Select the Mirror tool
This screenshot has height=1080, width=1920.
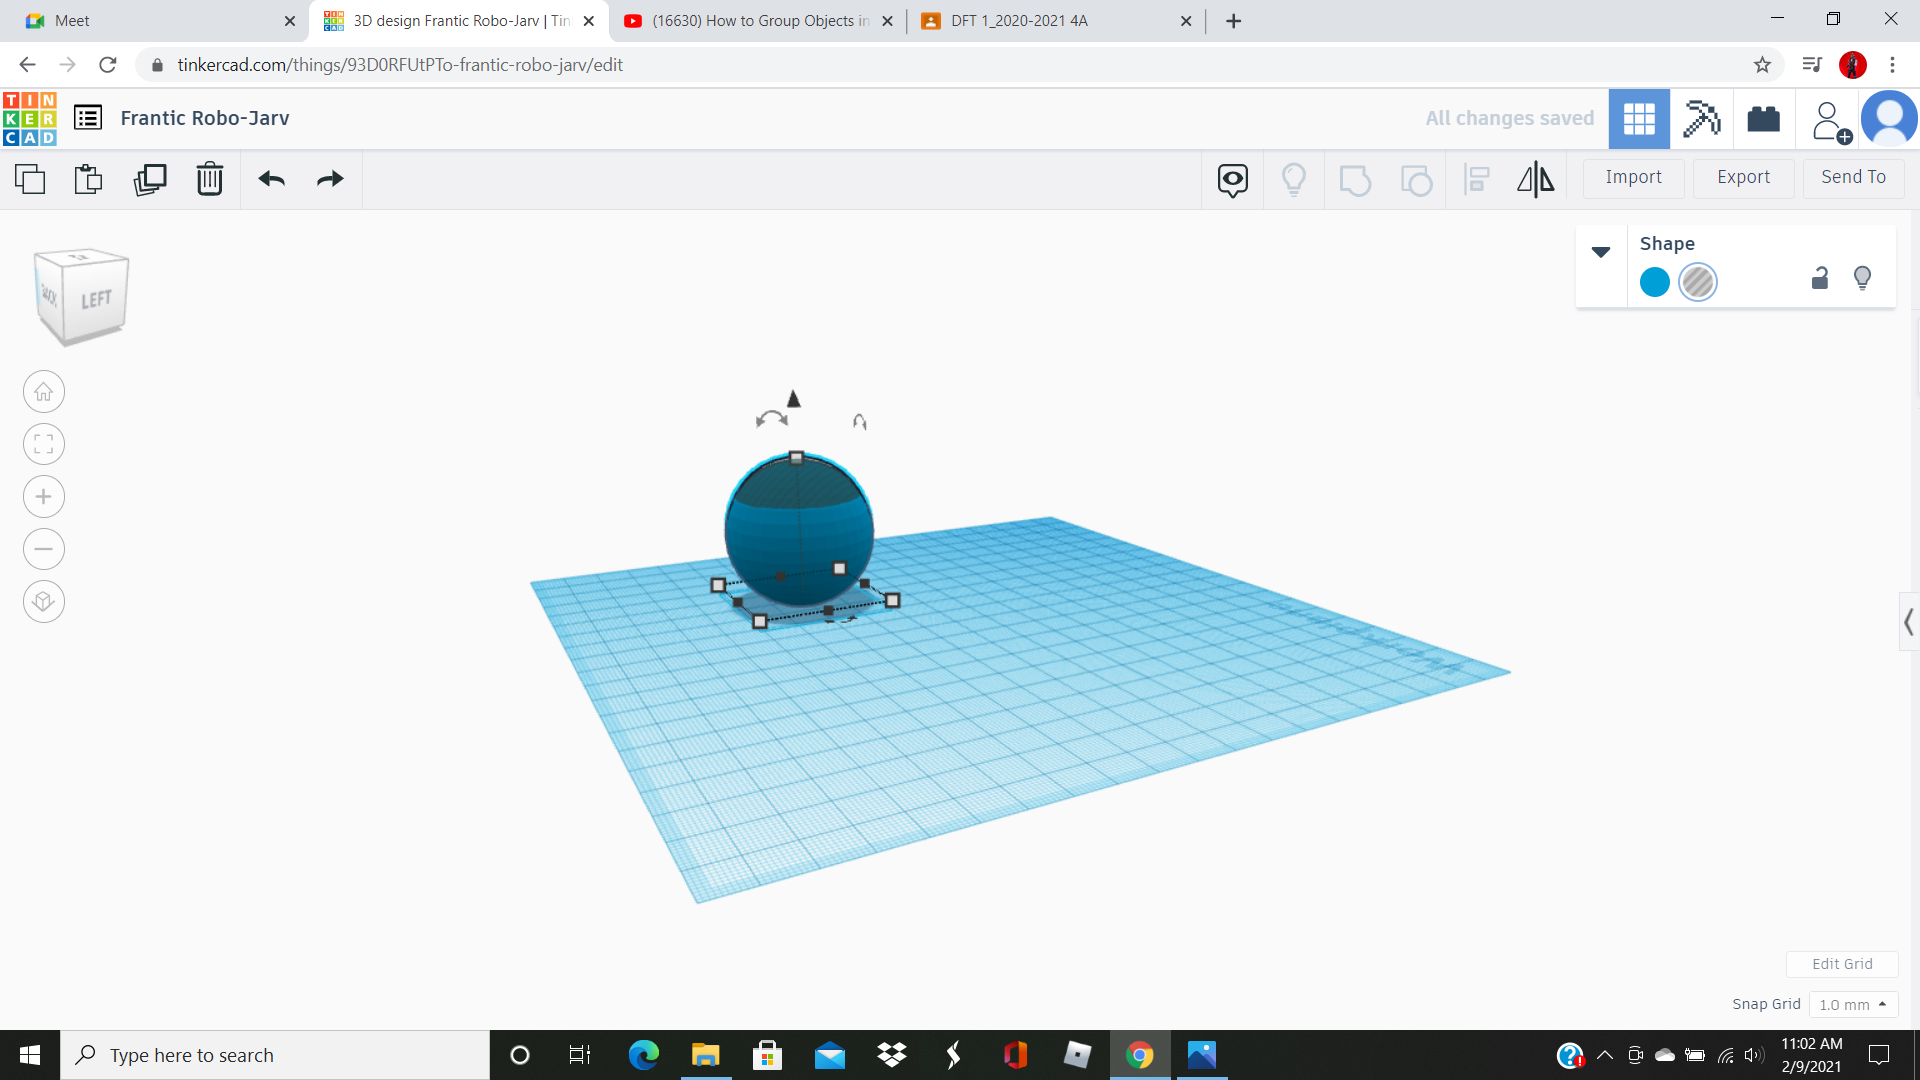1536,180
